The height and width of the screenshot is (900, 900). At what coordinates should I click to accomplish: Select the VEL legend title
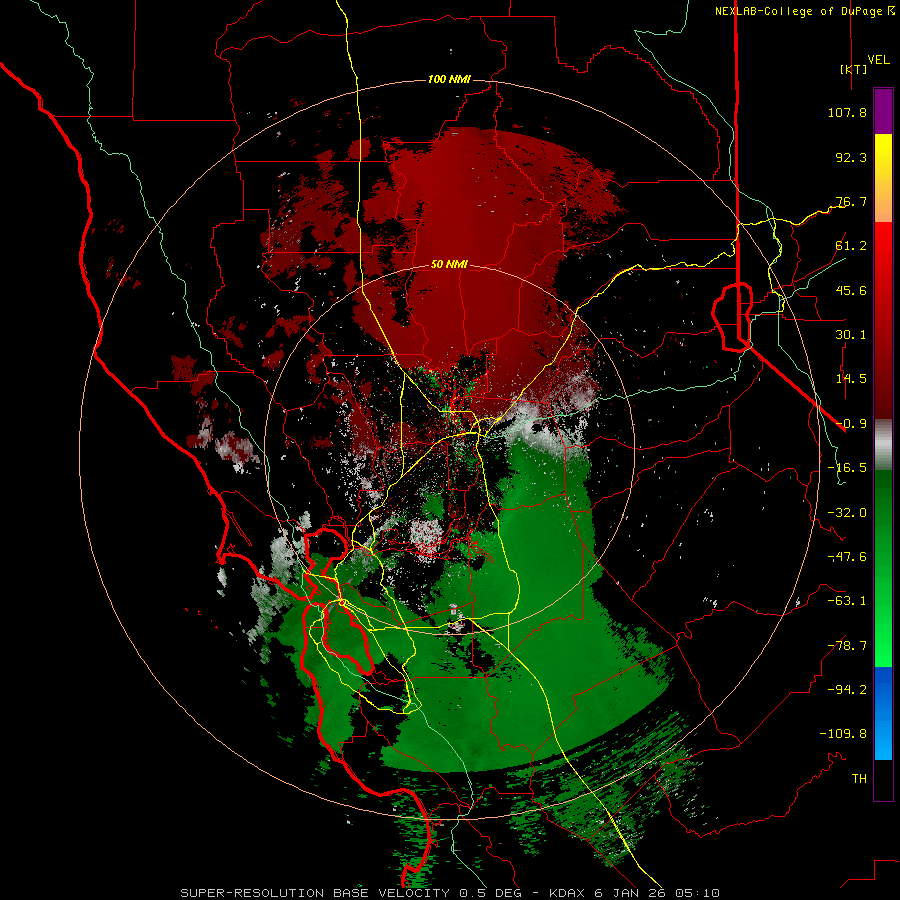pyautogui.click(x=879, y=60)
